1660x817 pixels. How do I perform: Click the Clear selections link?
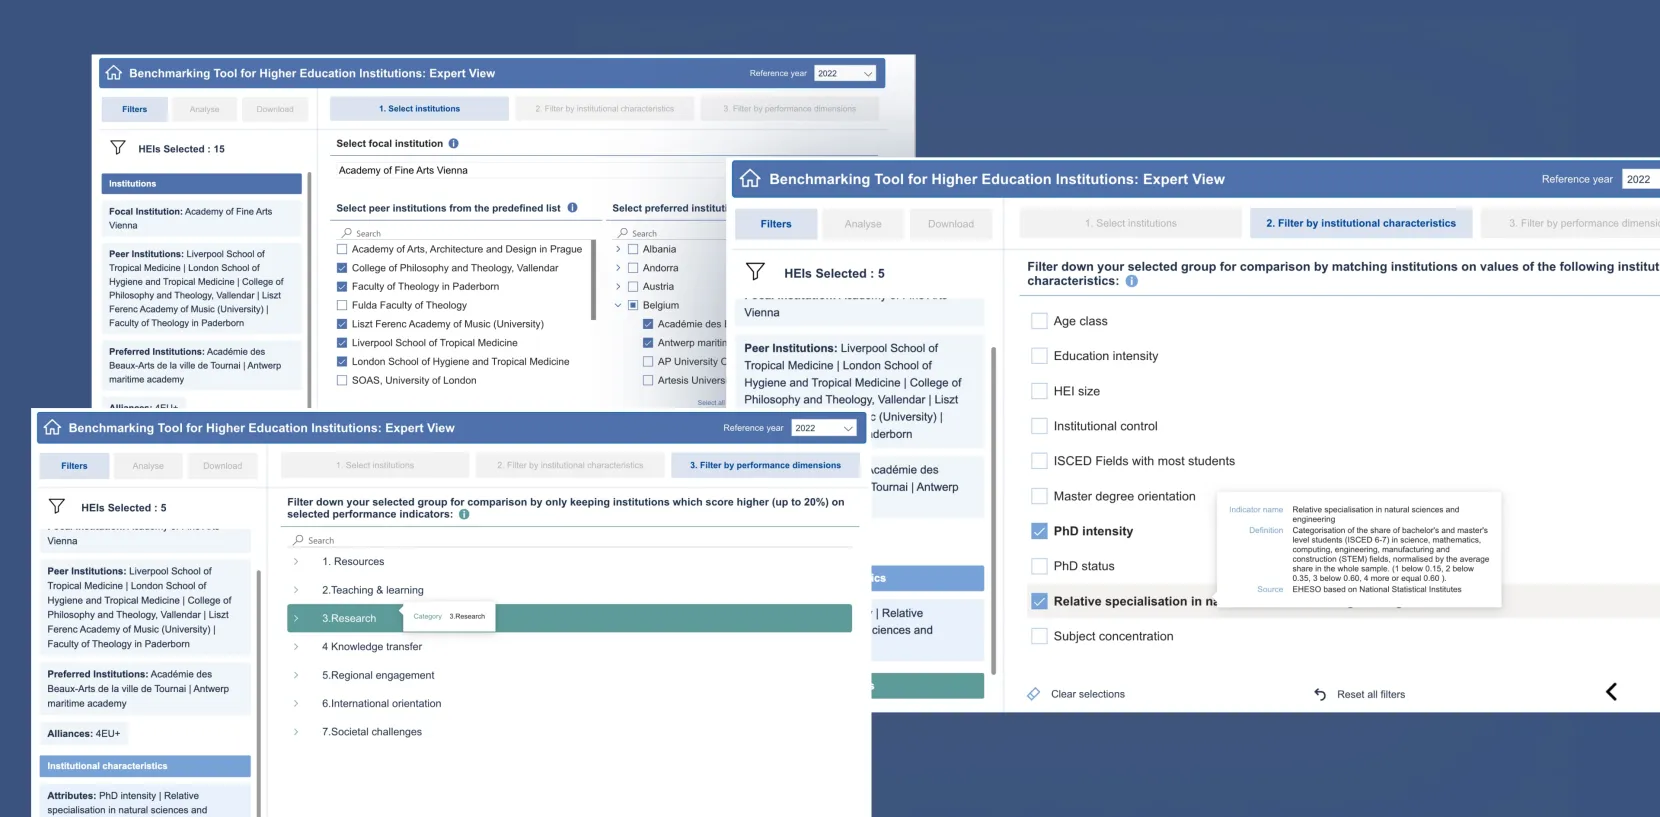click(1087, 694)
